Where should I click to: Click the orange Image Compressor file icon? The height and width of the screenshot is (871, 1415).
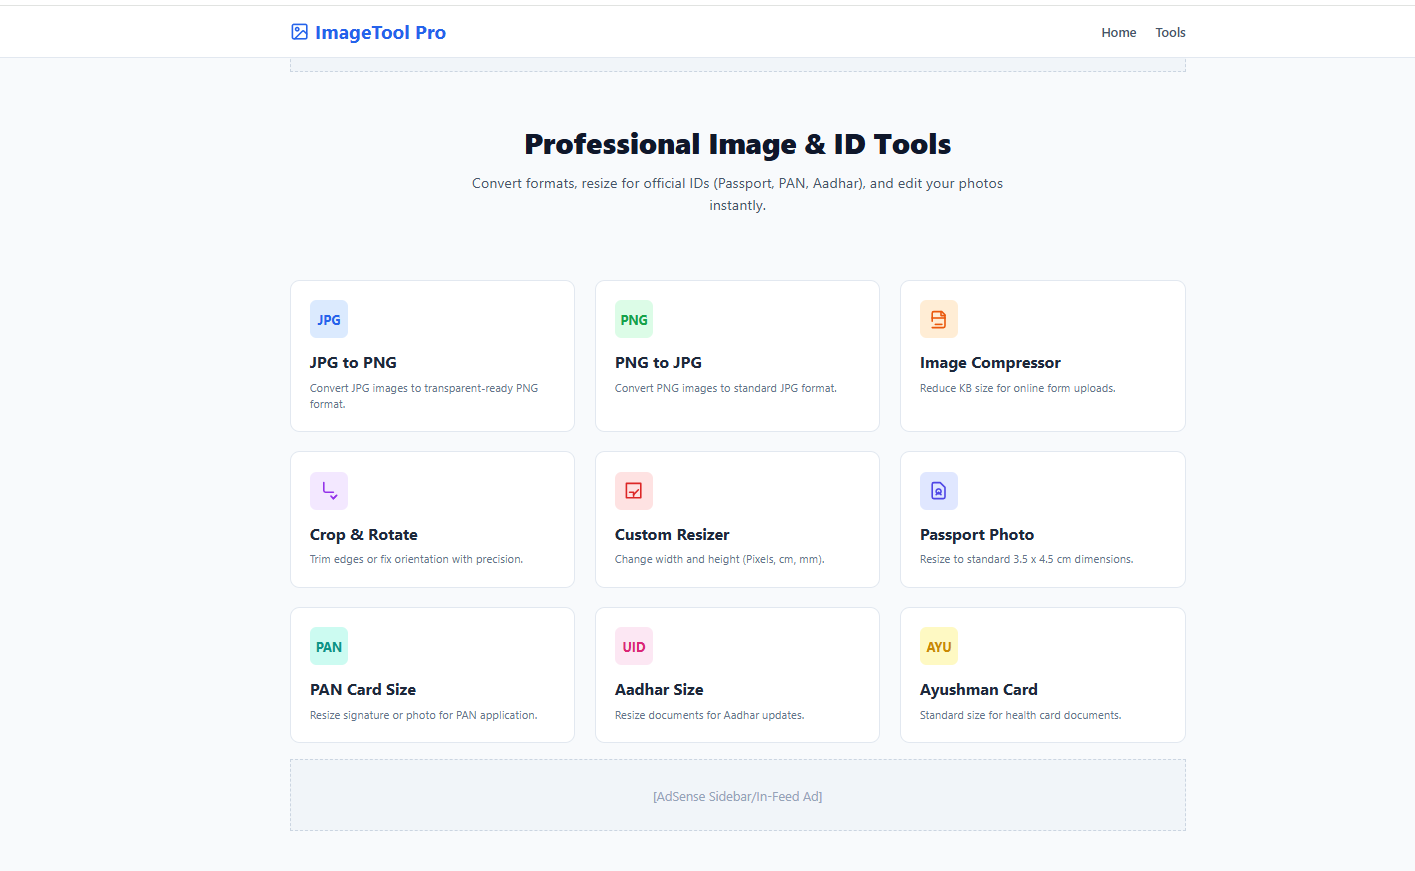[x=938, y=320]
